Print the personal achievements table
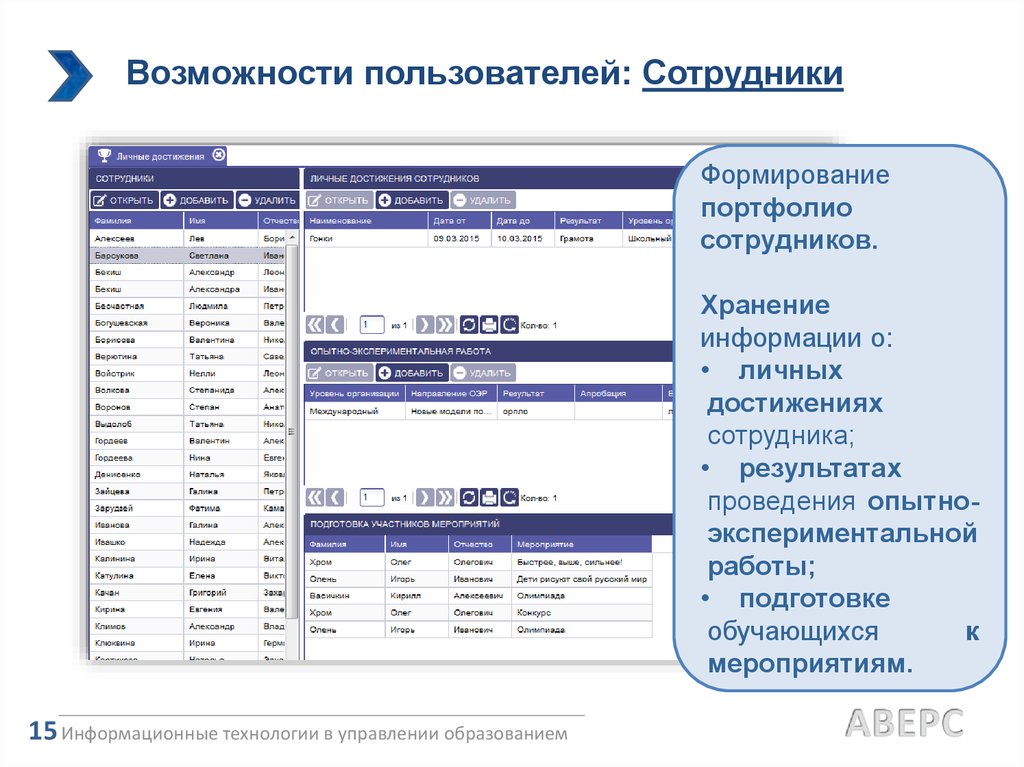The height and width of the screenshot is (767, 1024). coord(489,325)
